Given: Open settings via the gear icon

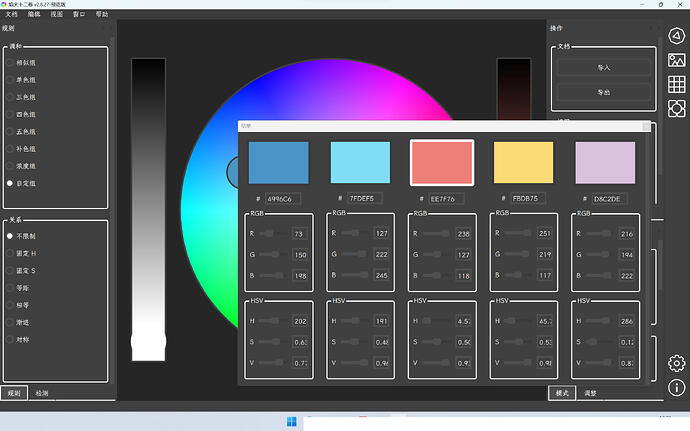Looking at the screenshot, I should click(676, 362).
